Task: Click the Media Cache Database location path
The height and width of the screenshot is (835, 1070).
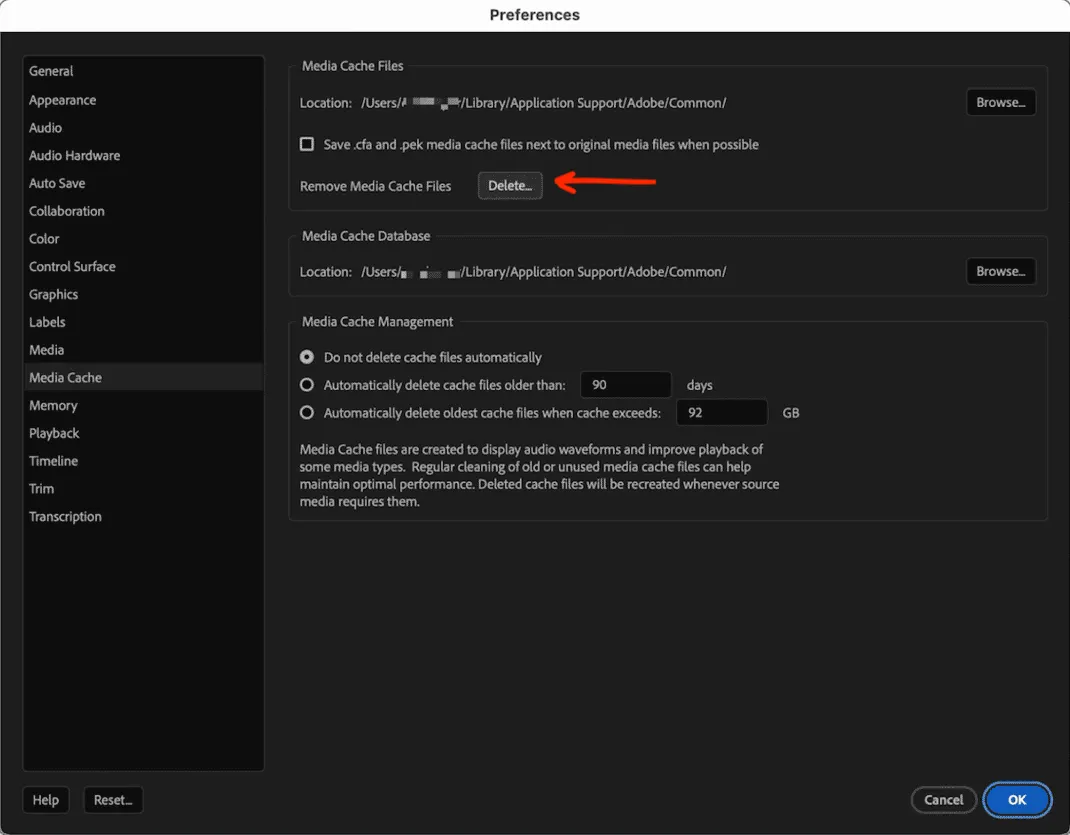Action: (543, 272)
